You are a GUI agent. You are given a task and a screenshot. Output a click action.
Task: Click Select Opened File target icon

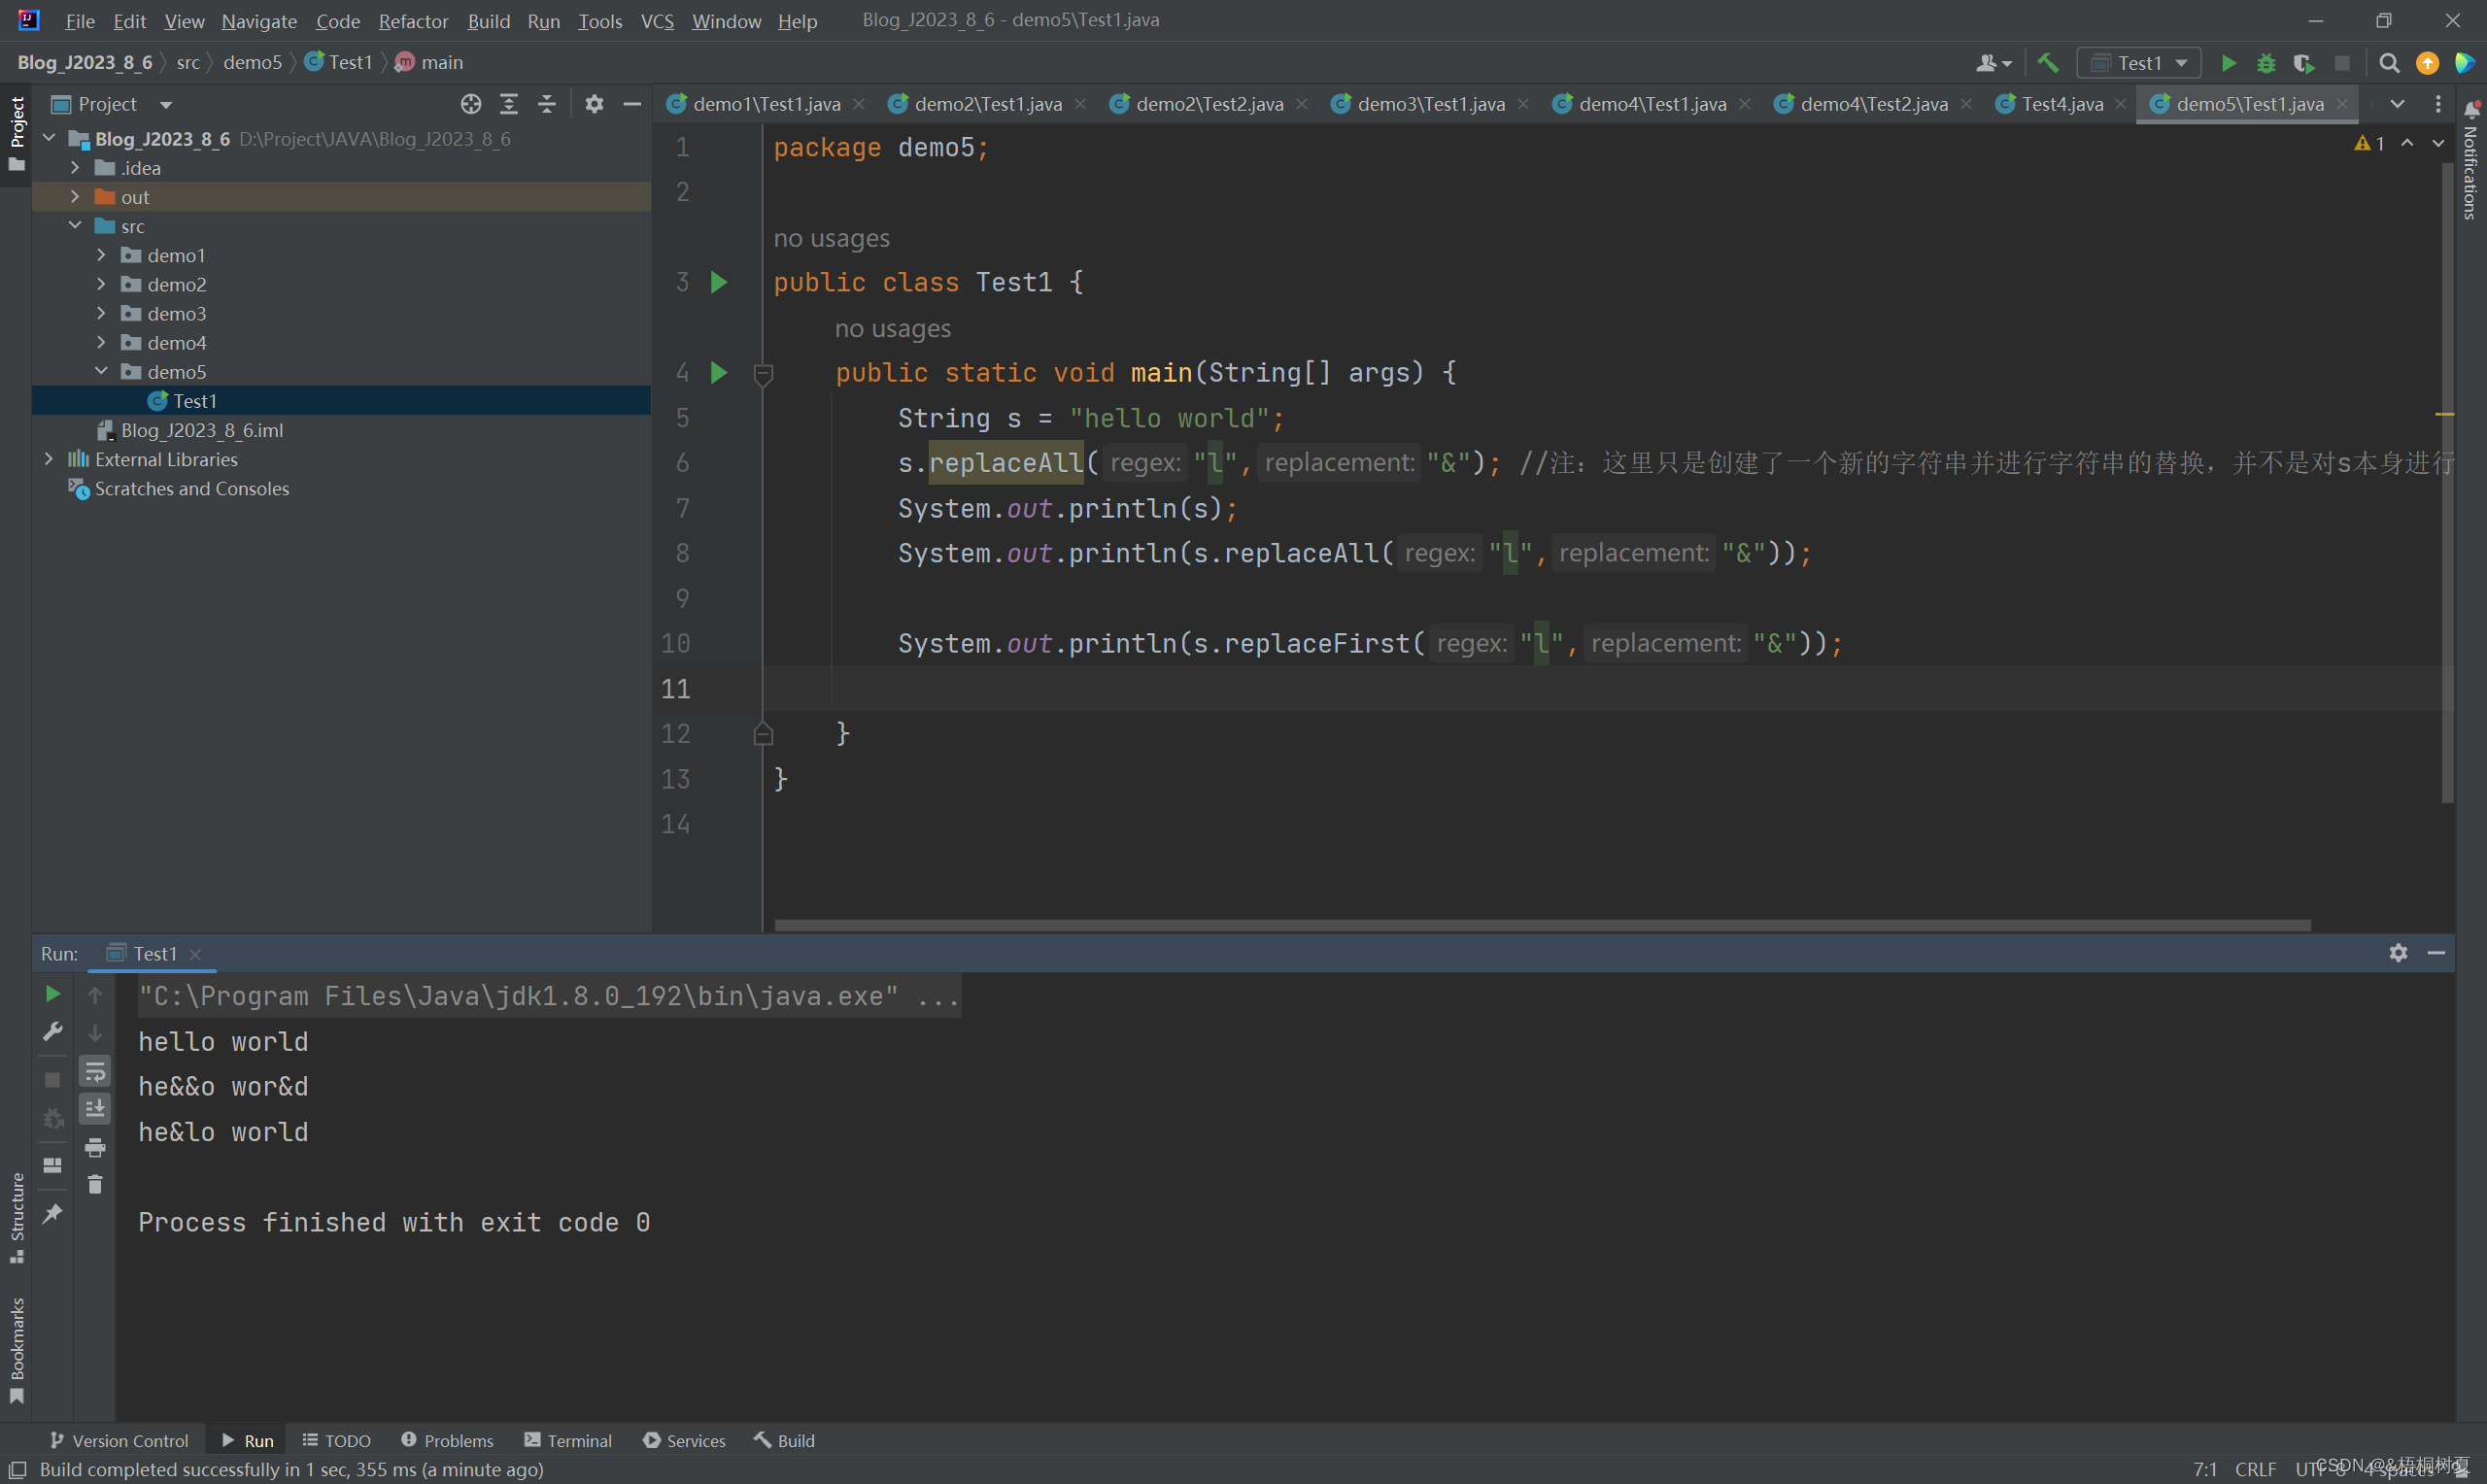coord(471,104)
